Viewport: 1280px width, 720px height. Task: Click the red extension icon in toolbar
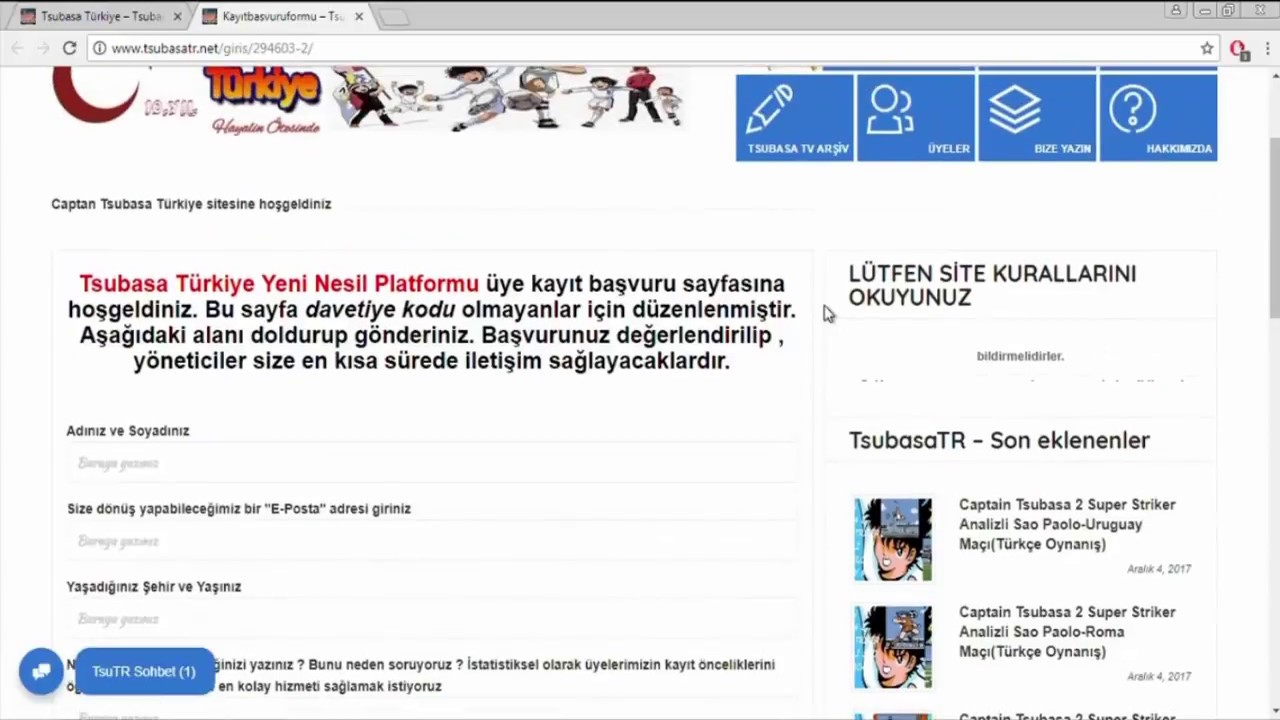coord(1238,48)
